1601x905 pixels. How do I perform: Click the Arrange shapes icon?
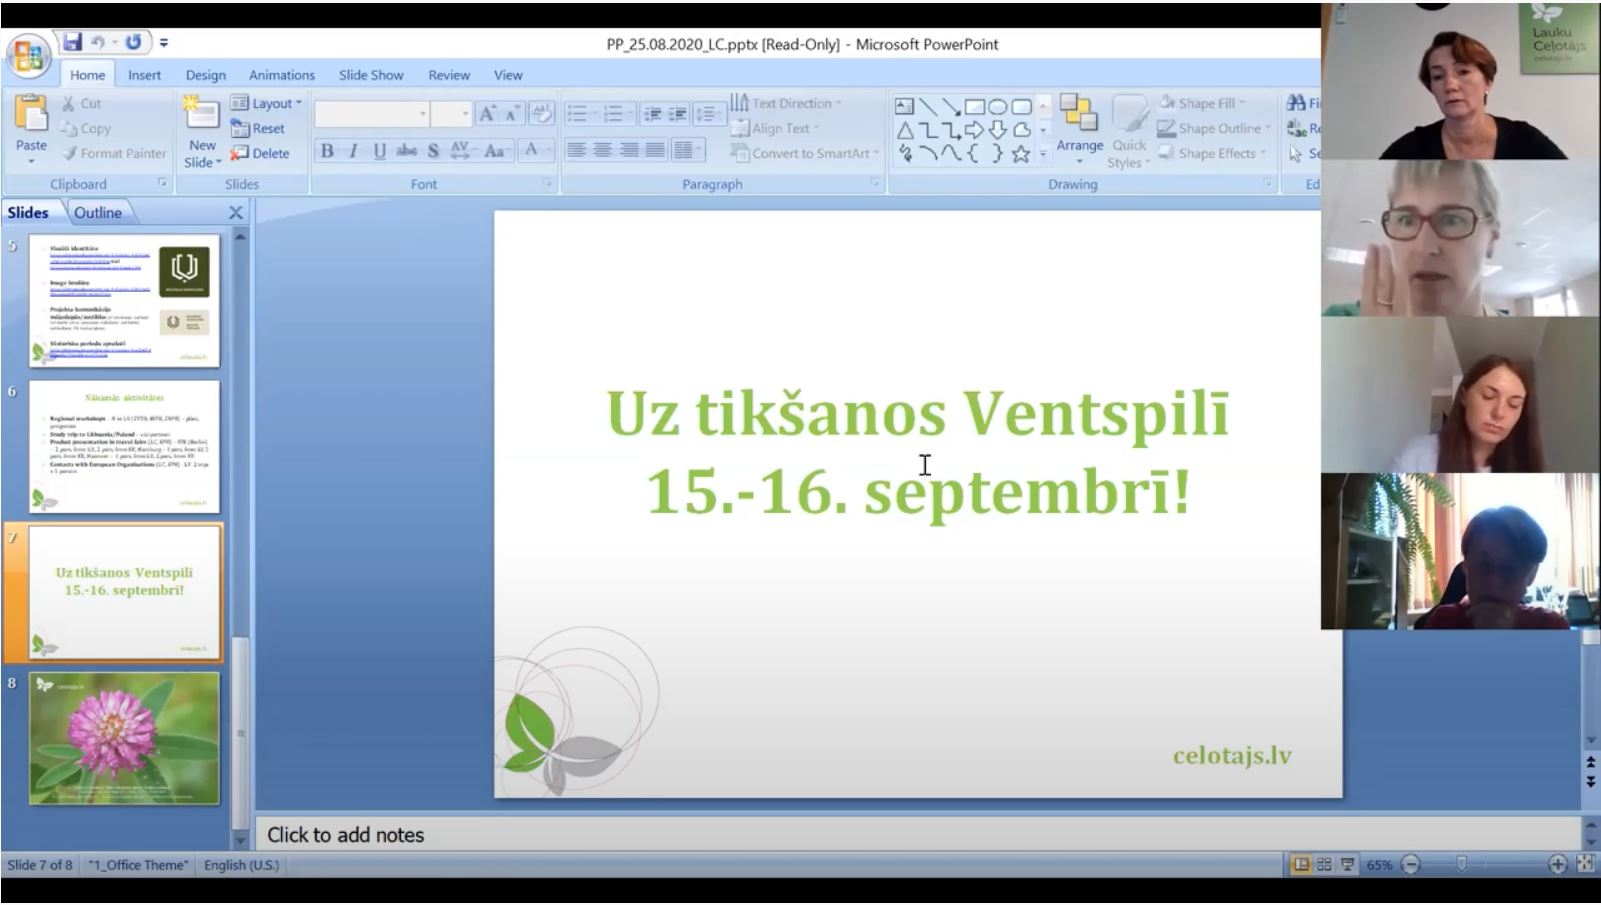point(1079,115)
